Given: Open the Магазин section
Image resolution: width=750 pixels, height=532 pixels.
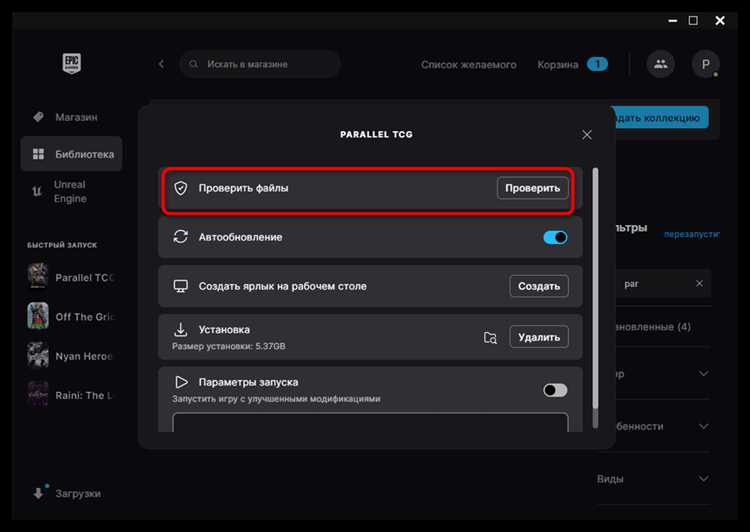Looking at the screenshot, I should click(x=71, y=117).
